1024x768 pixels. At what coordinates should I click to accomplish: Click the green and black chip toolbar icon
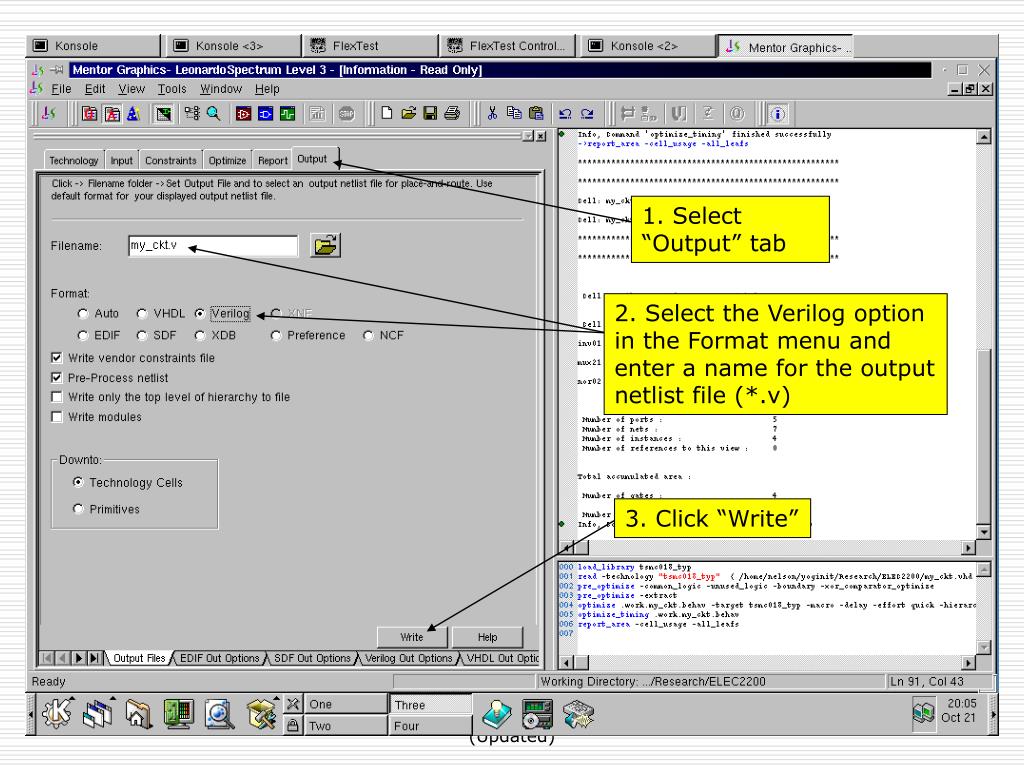click(x=163, y=114)
